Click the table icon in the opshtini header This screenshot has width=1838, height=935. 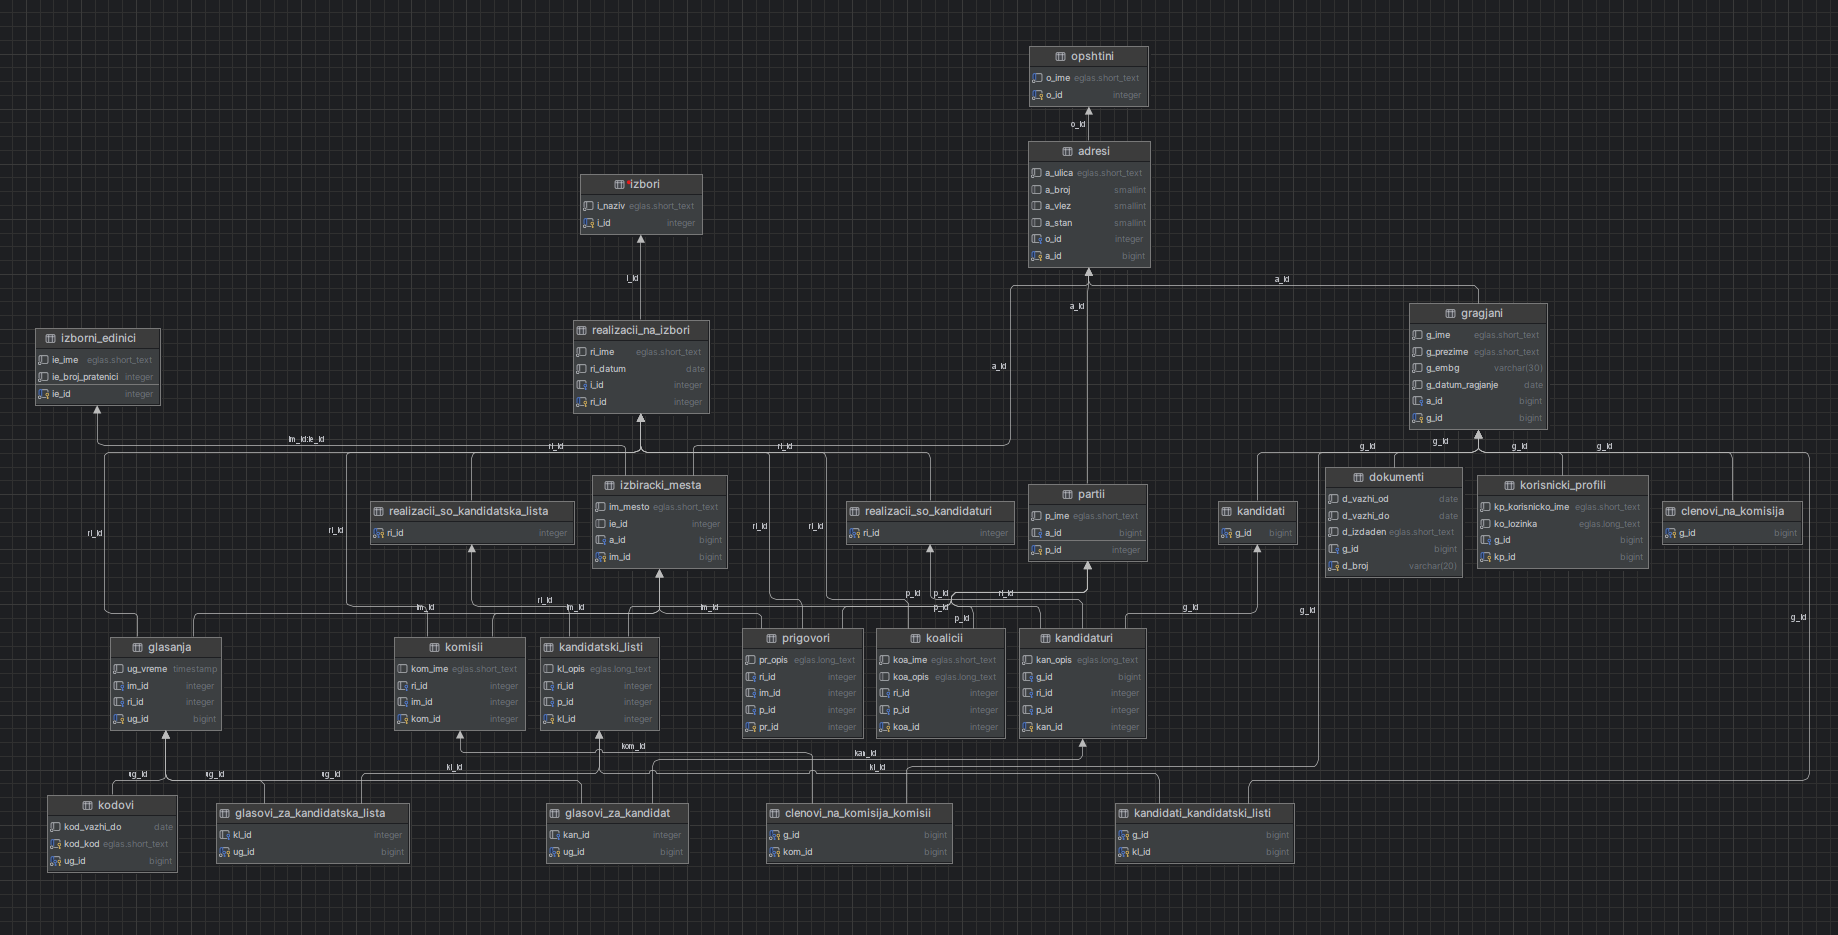tap(1060, 57)
